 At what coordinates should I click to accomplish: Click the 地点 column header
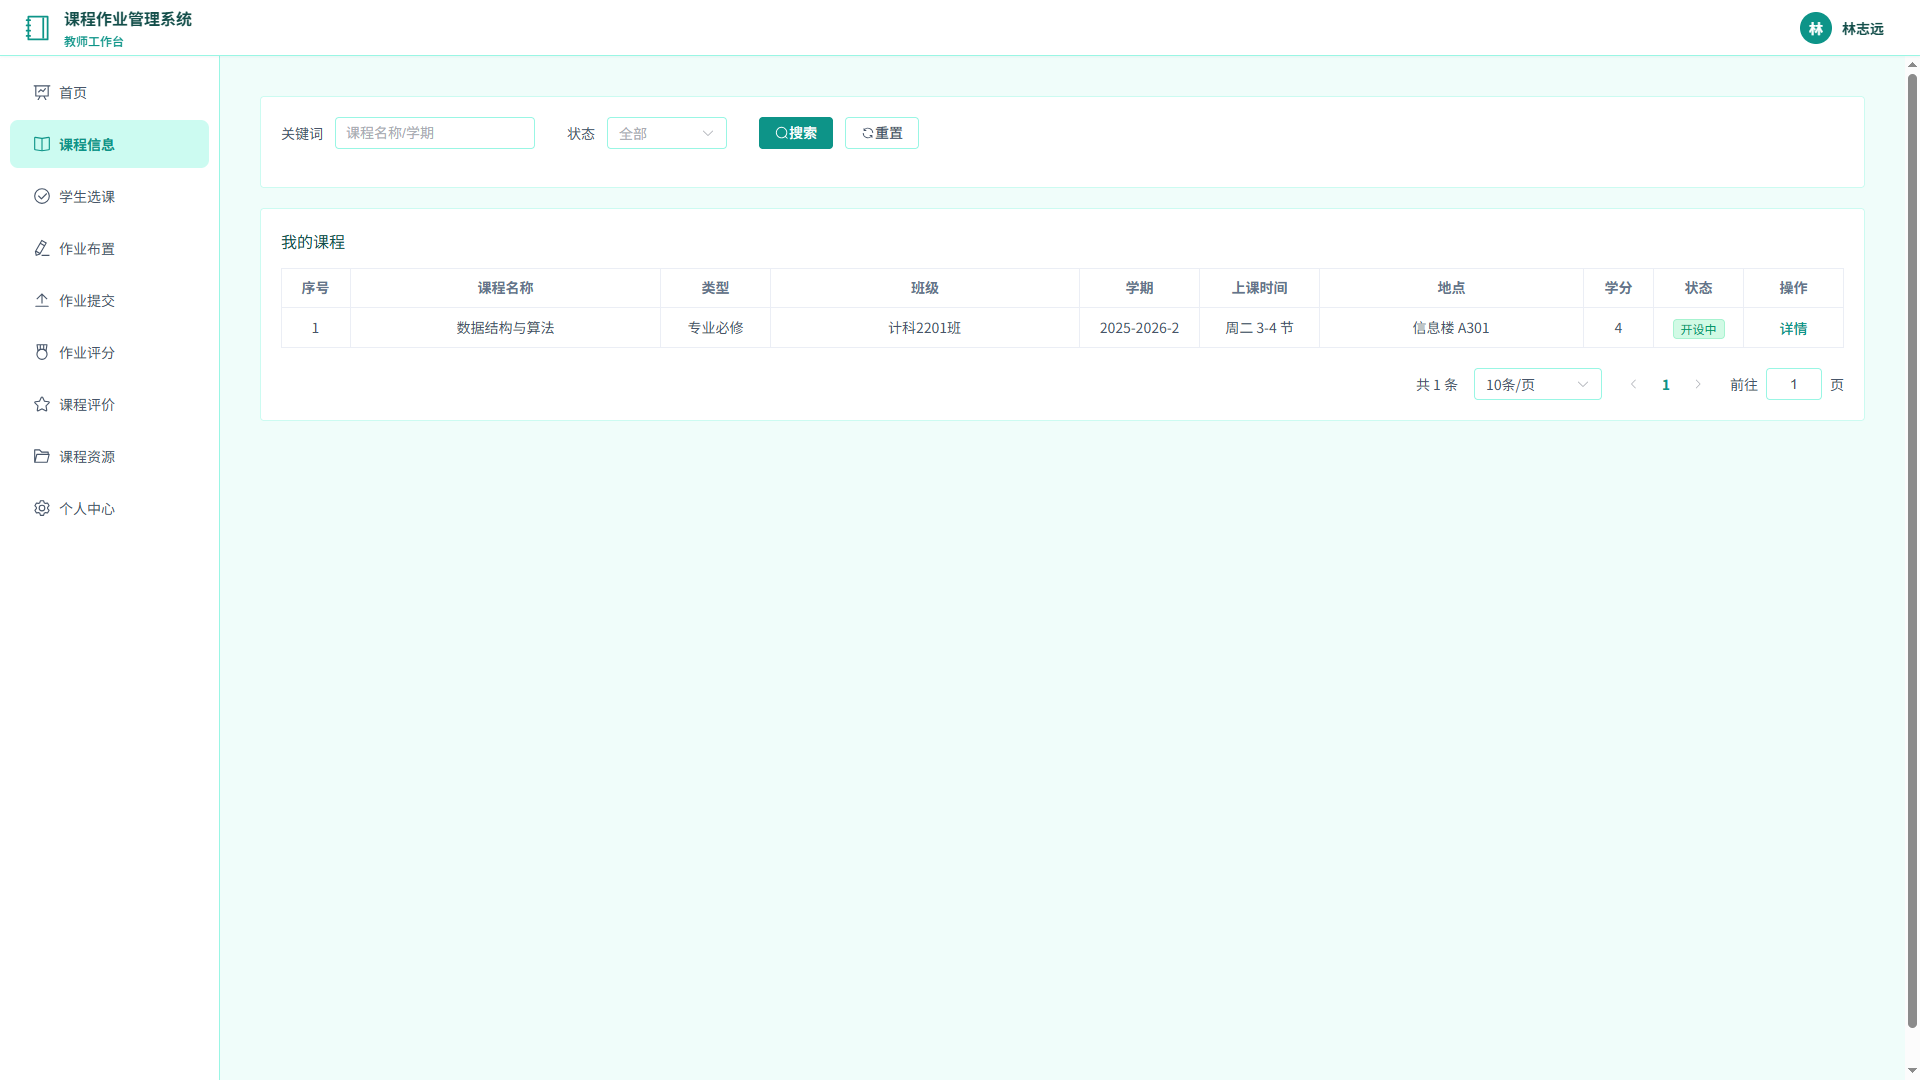tap(1451, 288)
